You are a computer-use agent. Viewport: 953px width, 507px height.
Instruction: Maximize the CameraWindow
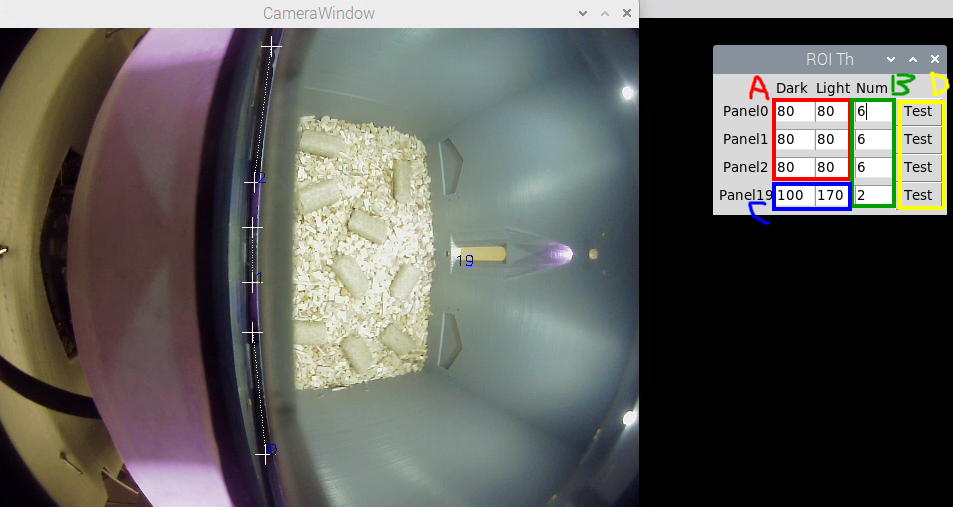click(605, 14)
